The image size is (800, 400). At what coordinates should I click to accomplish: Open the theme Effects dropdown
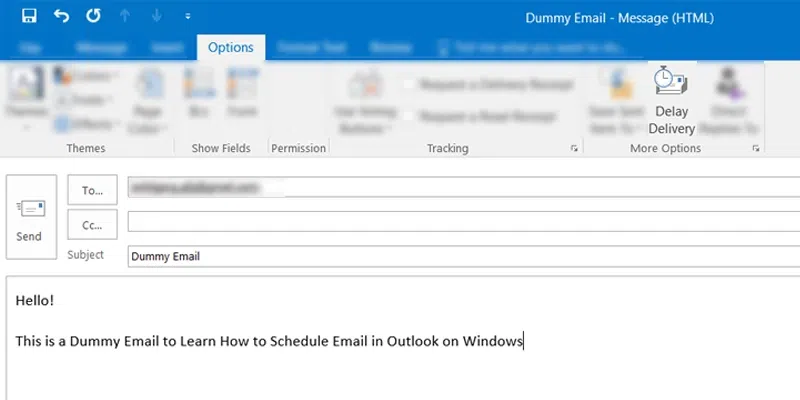pos(86,123)
